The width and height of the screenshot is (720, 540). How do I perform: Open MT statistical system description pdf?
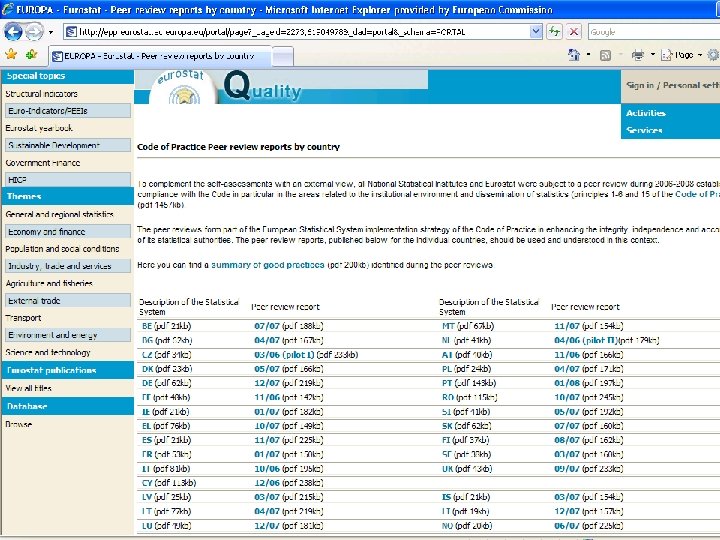pyautogui.click(x=448, y=326)
